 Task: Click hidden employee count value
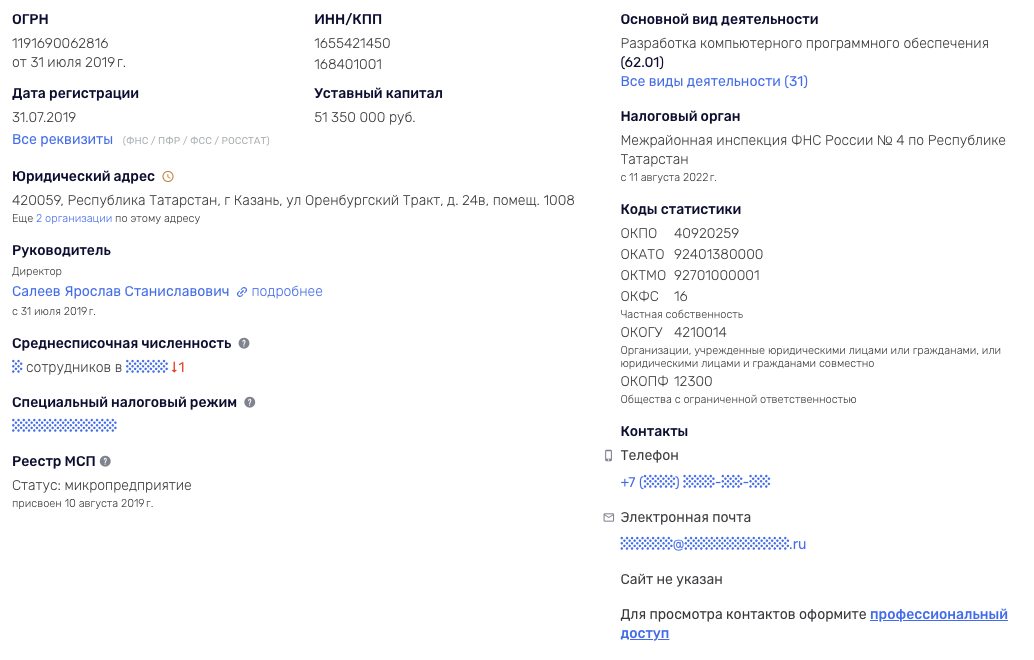tap(17, 367)
